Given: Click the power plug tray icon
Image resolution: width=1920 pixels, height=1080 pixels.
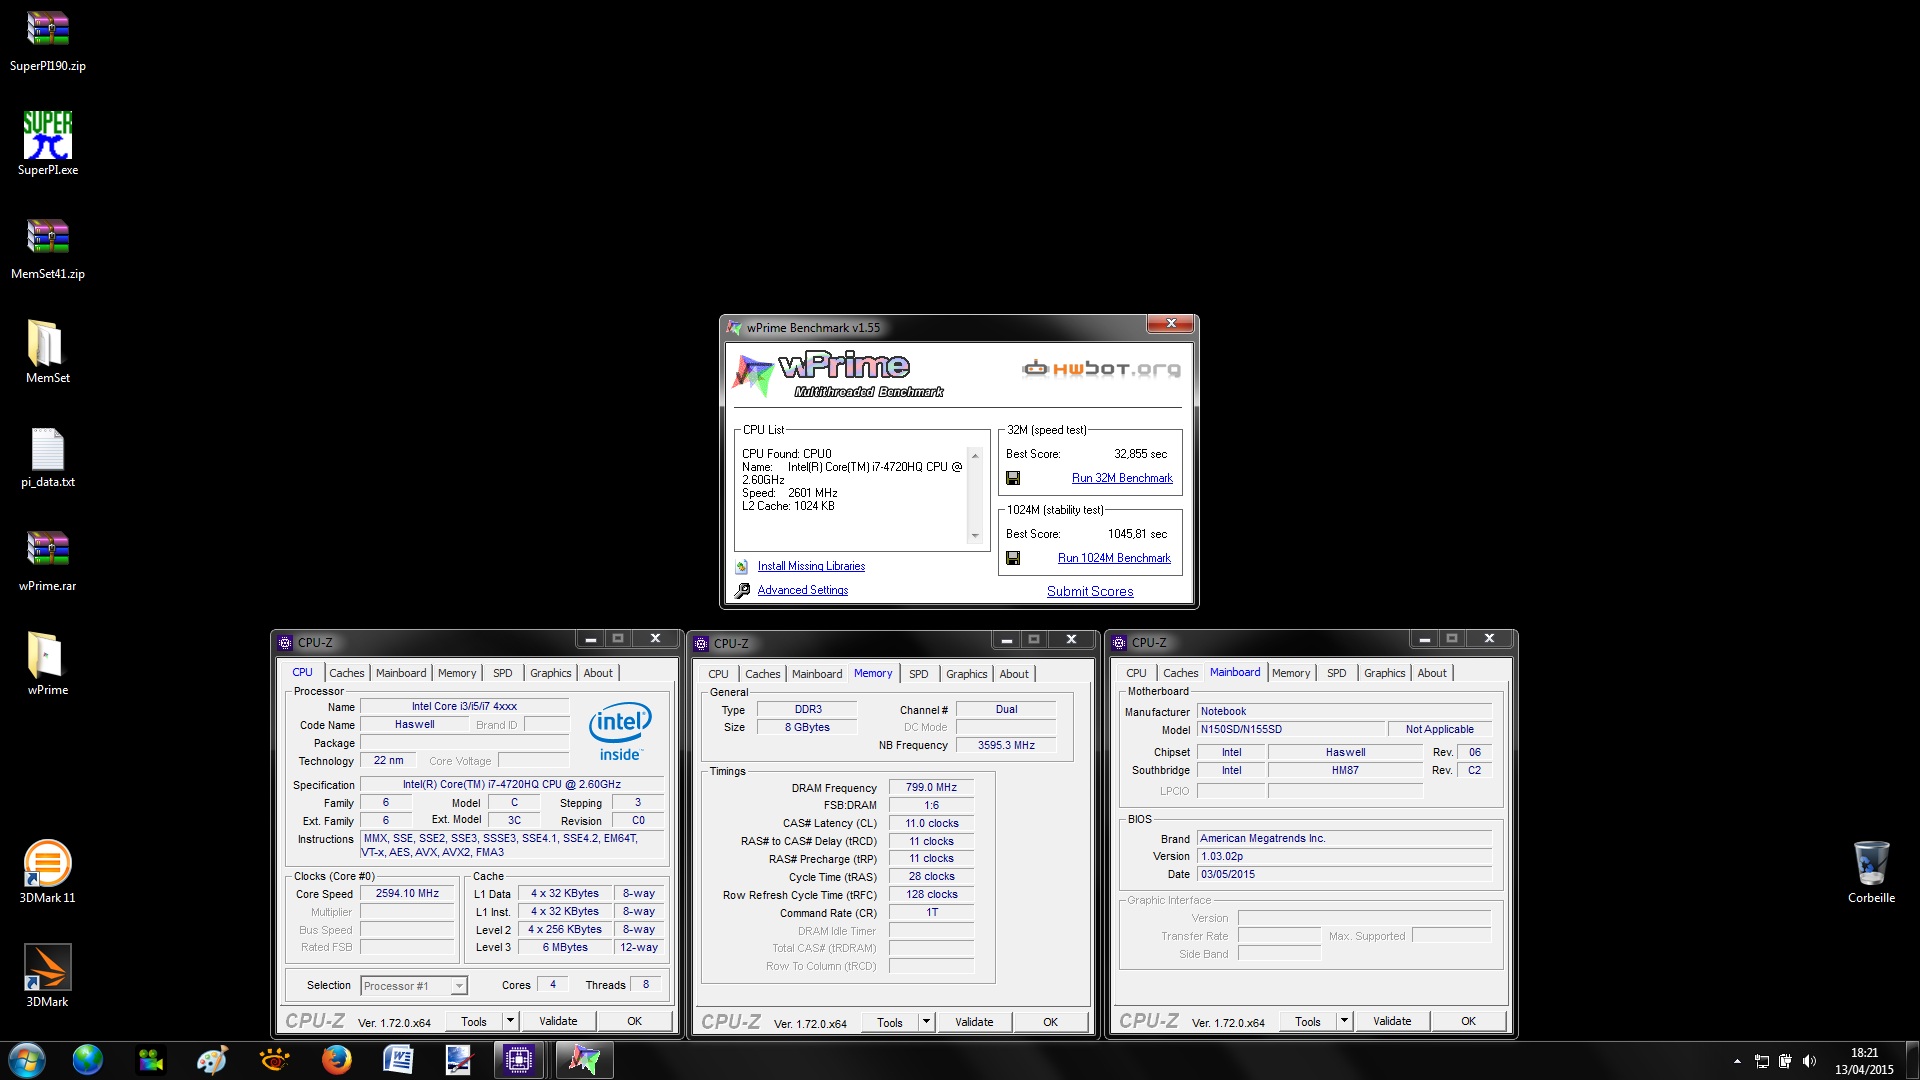Looking at the screenshot, I should click(1785, 1061).
